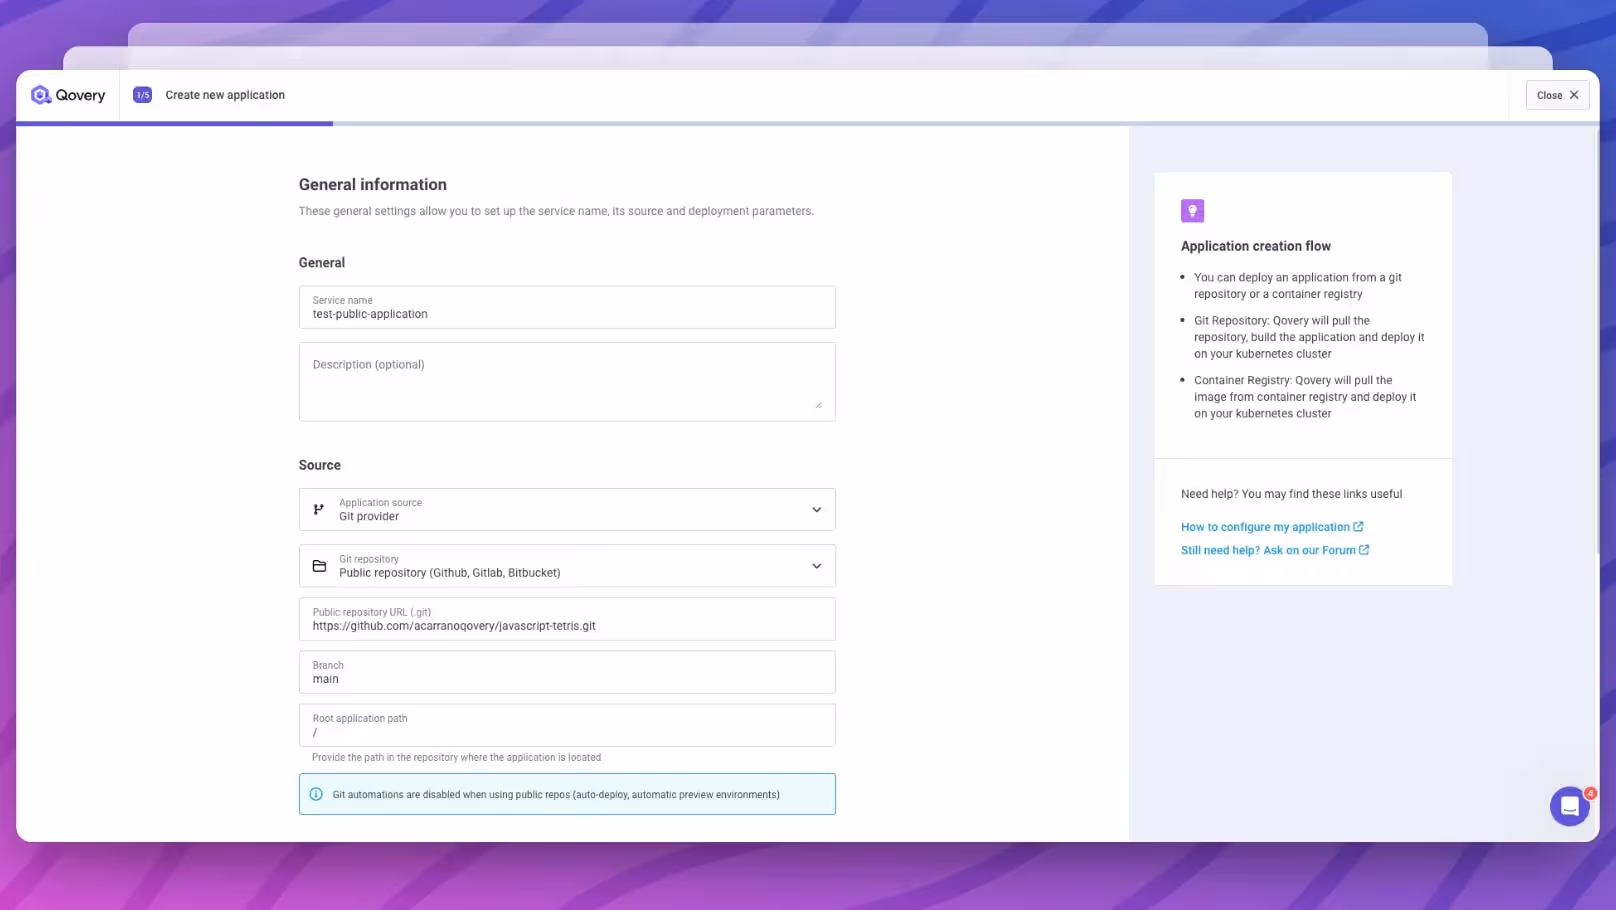Change the Branch field value
The height and width of the screenshot is (910, 1616).
[567, 672]
